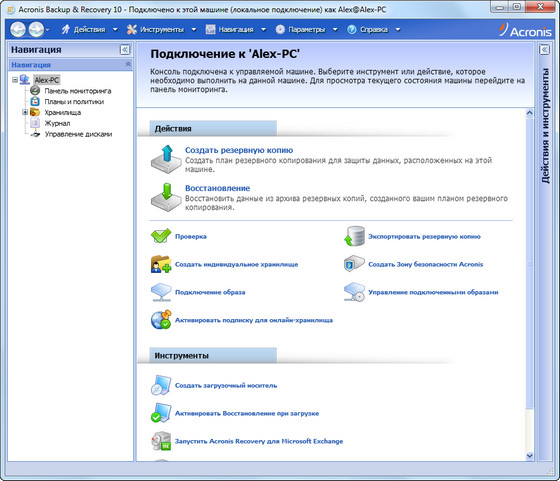
Task: Click the recovery drive down-arrow icon
Action: tap(166, 197)
